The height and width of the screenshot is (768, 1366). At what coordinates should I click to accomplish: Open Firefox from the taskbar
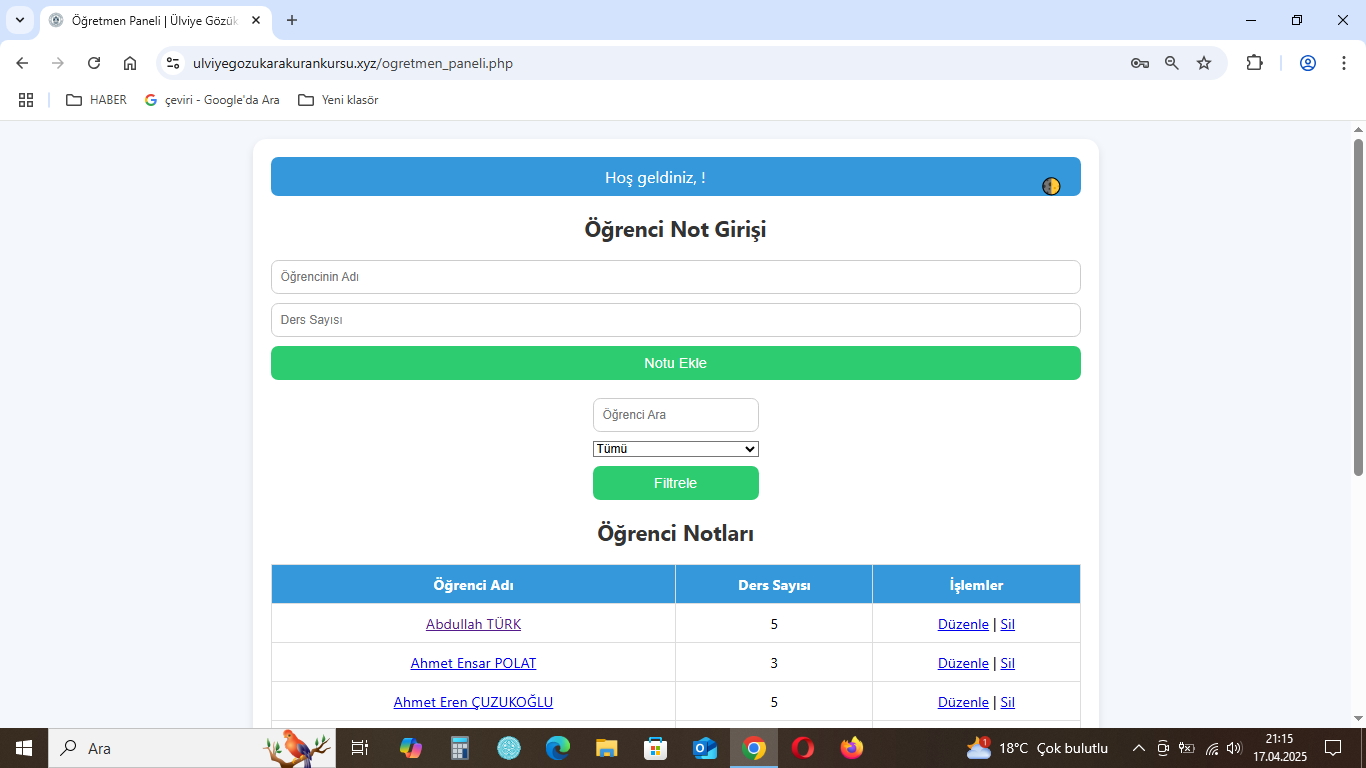[x=852, y=748]
